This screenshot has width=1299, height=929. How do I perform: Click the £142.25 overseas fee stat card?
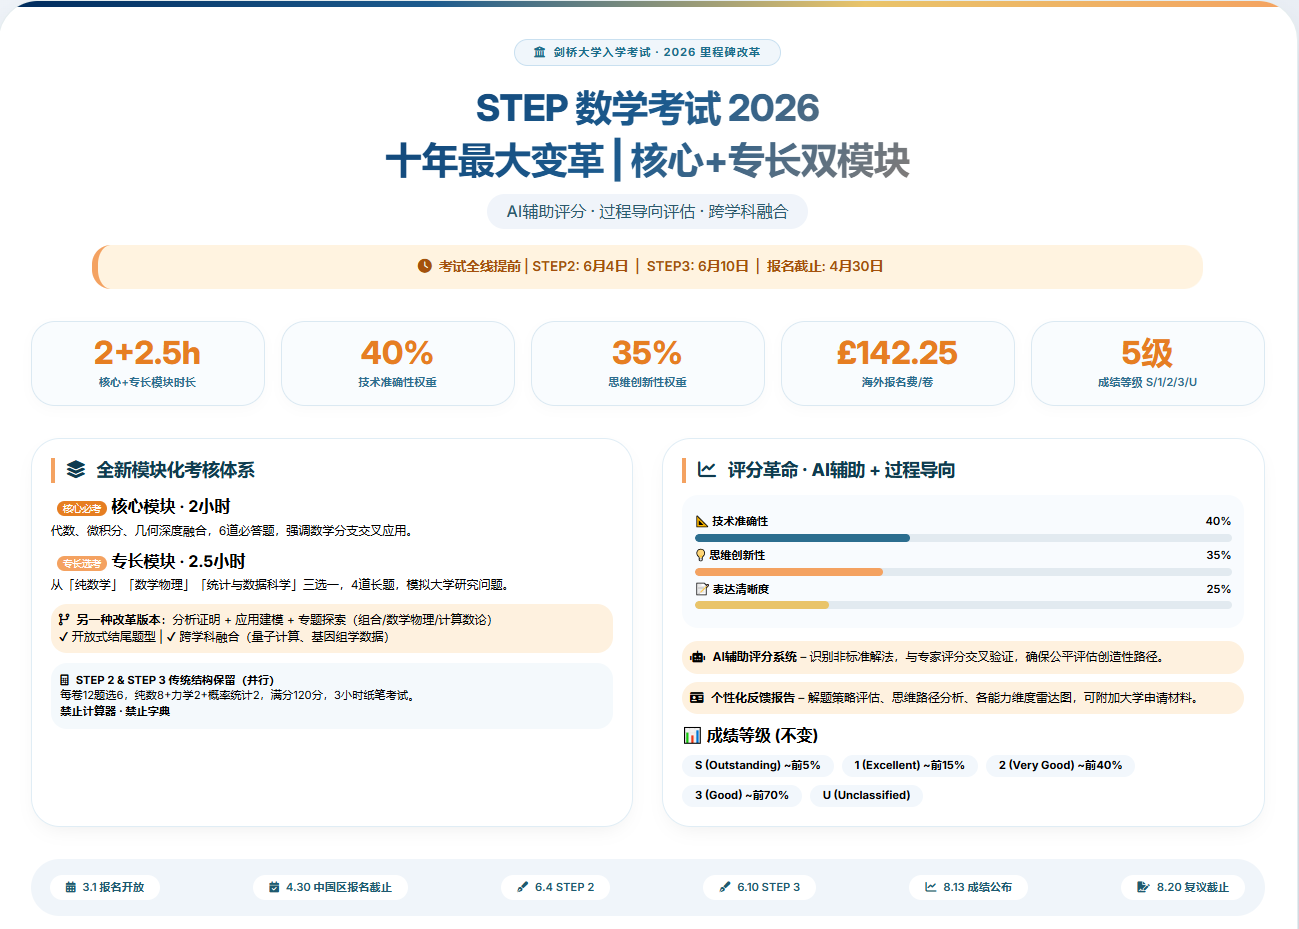[897, 363]
